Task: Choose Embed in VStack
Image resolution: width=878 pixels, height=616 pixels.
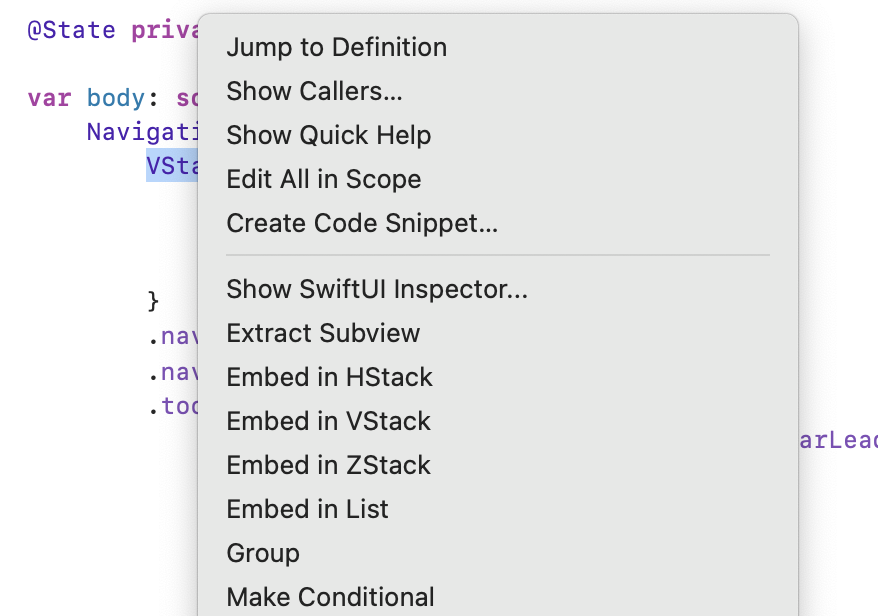Action: (x=498, y=421)
